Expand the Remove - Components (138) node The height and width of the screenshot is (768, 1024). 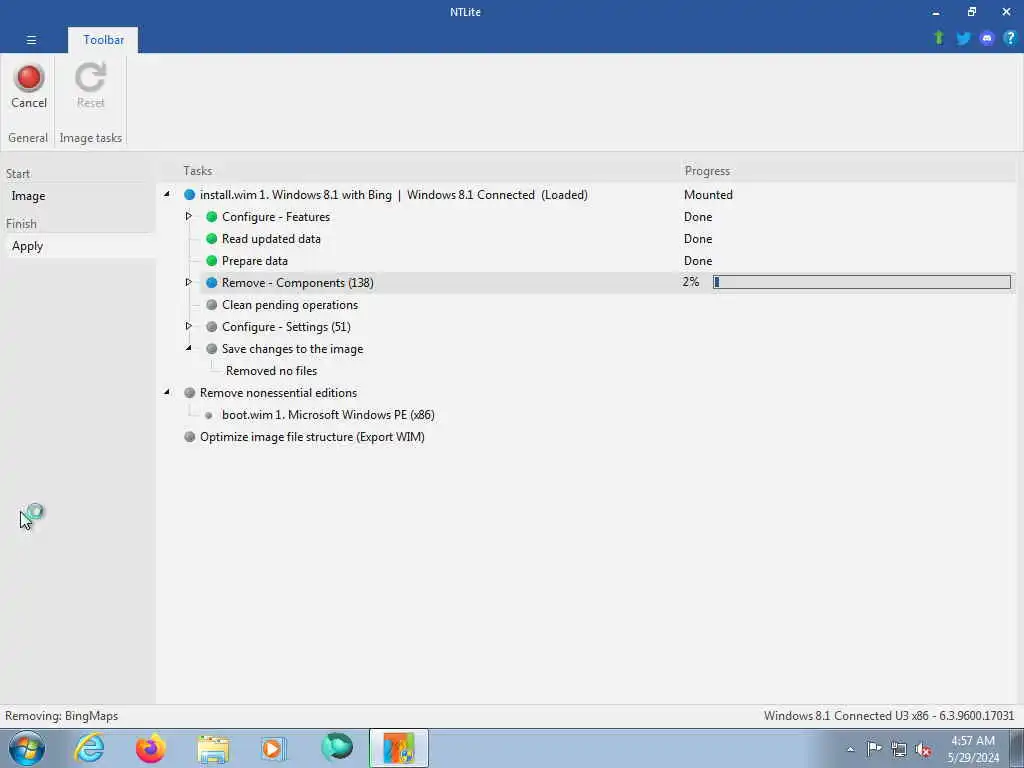[189, 282]
